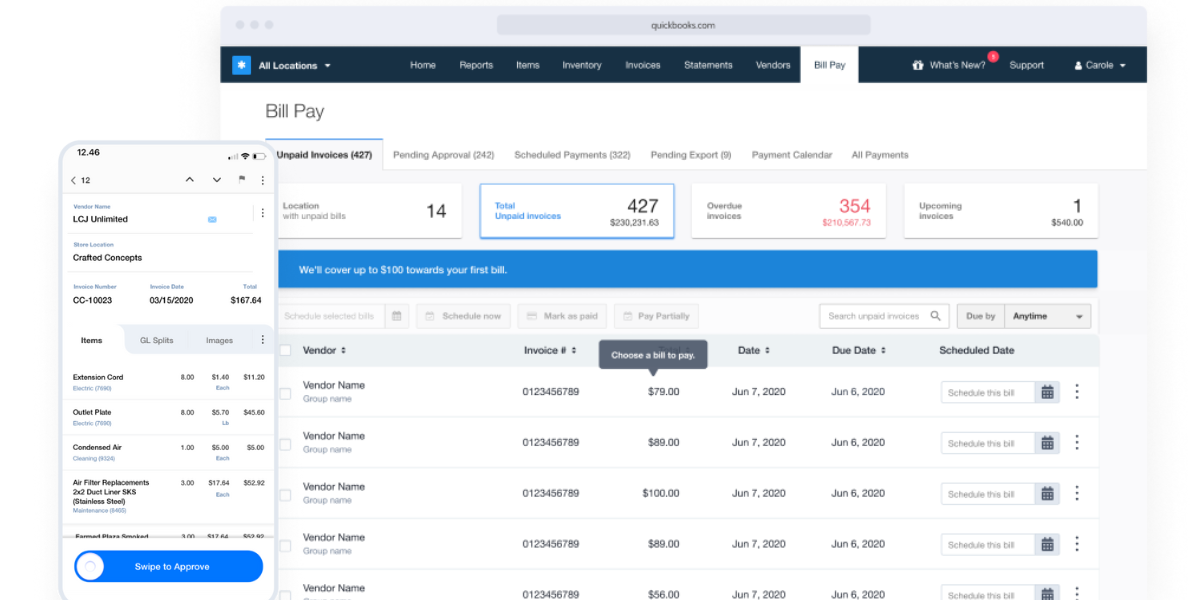The height and width of the screenshot is (600, 1200).
Task: Tap the back arrow on the phone screen
Action: point(73,181)
